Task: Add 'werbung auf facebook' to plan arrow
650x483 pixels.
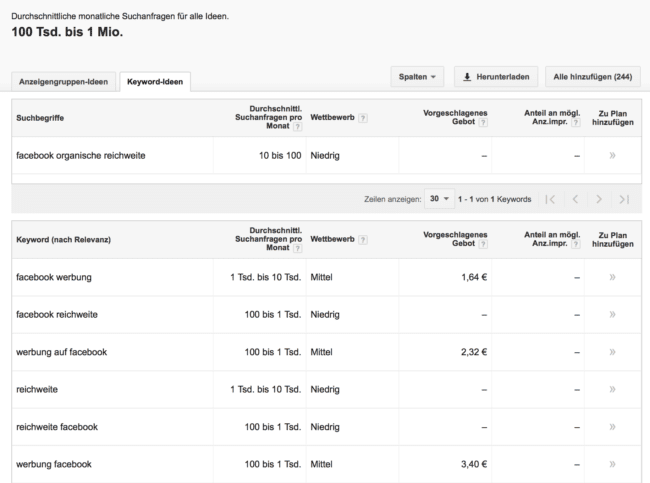Action: pos(612,352)
